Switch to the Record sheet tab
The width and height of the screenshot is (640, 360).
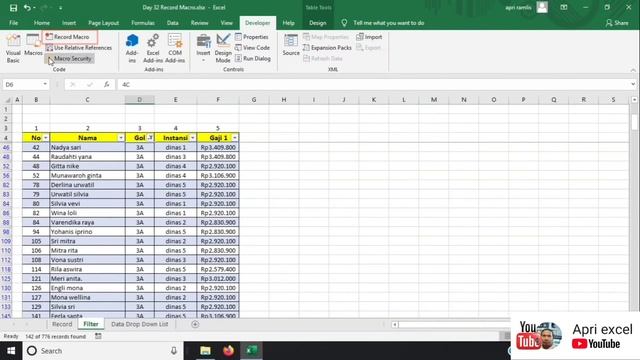pyautogui.click(x=62, y=324)
